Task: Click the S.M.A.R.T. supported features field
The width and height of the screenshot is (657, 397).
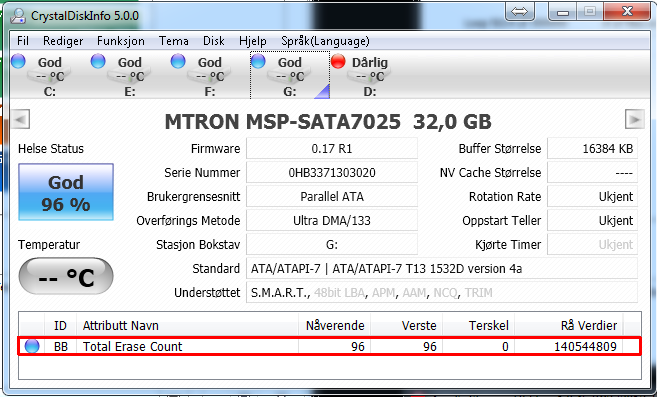Action: [x=442, y=292]
